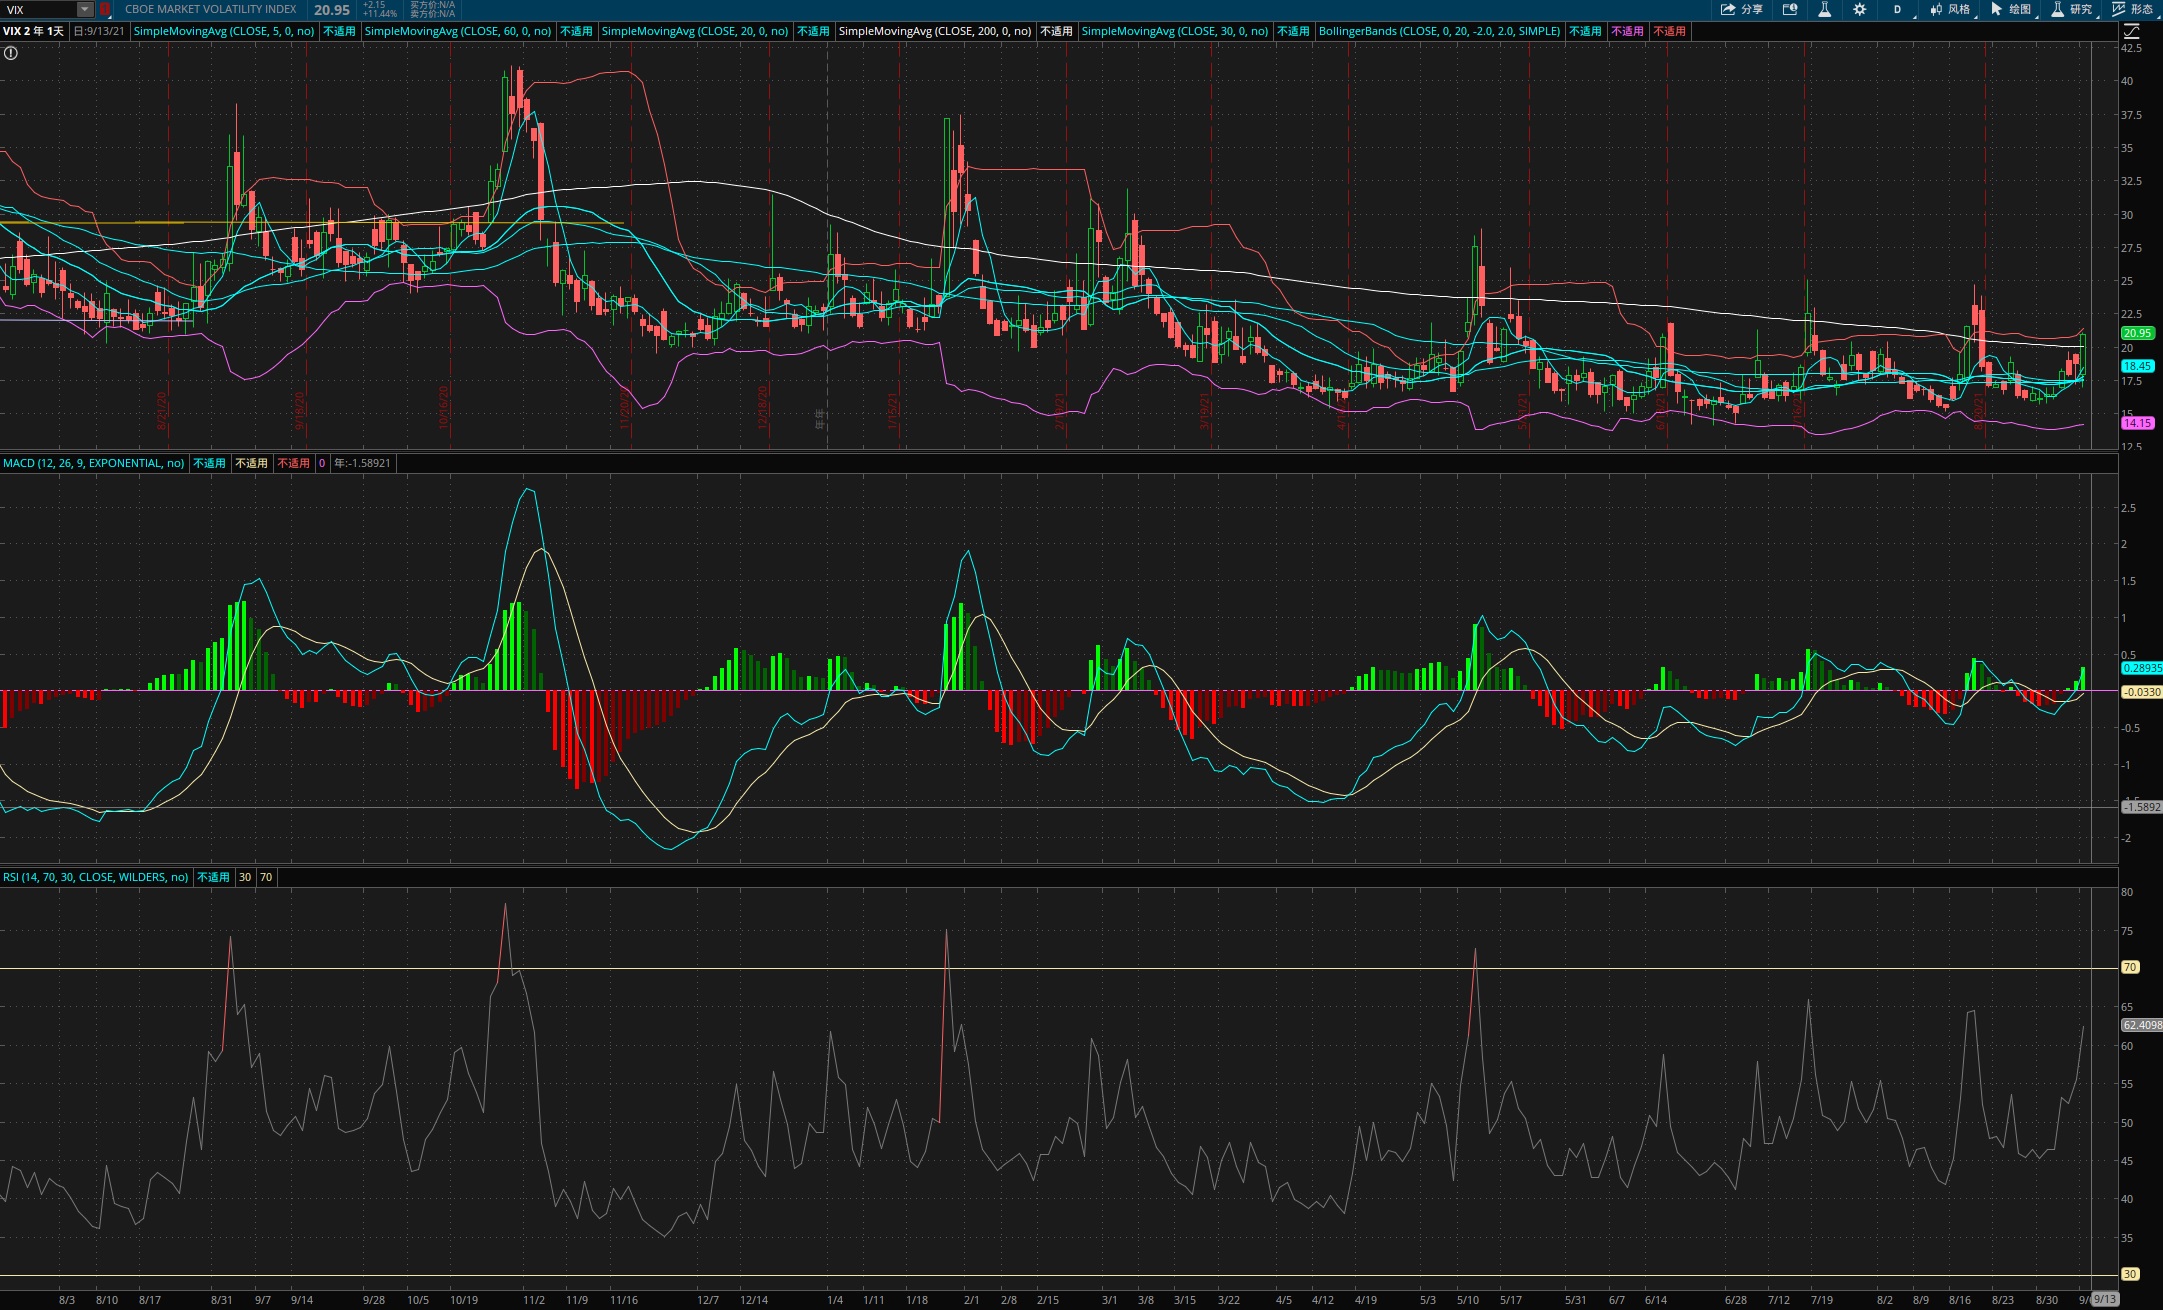Click the red symbol link indicator
Image resolution: width=2163 pixels, height=1310 pixels.
tap(105, 9)
